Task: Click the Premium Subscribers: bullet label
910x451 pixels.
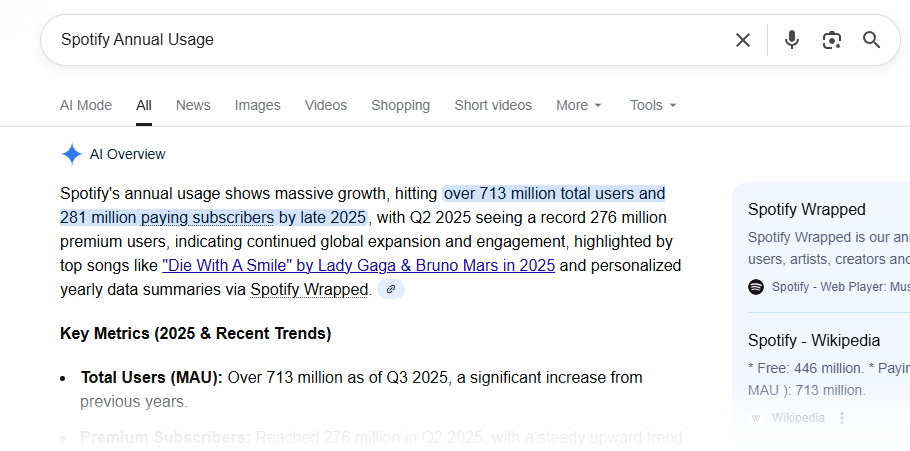Action: (165, 437)
